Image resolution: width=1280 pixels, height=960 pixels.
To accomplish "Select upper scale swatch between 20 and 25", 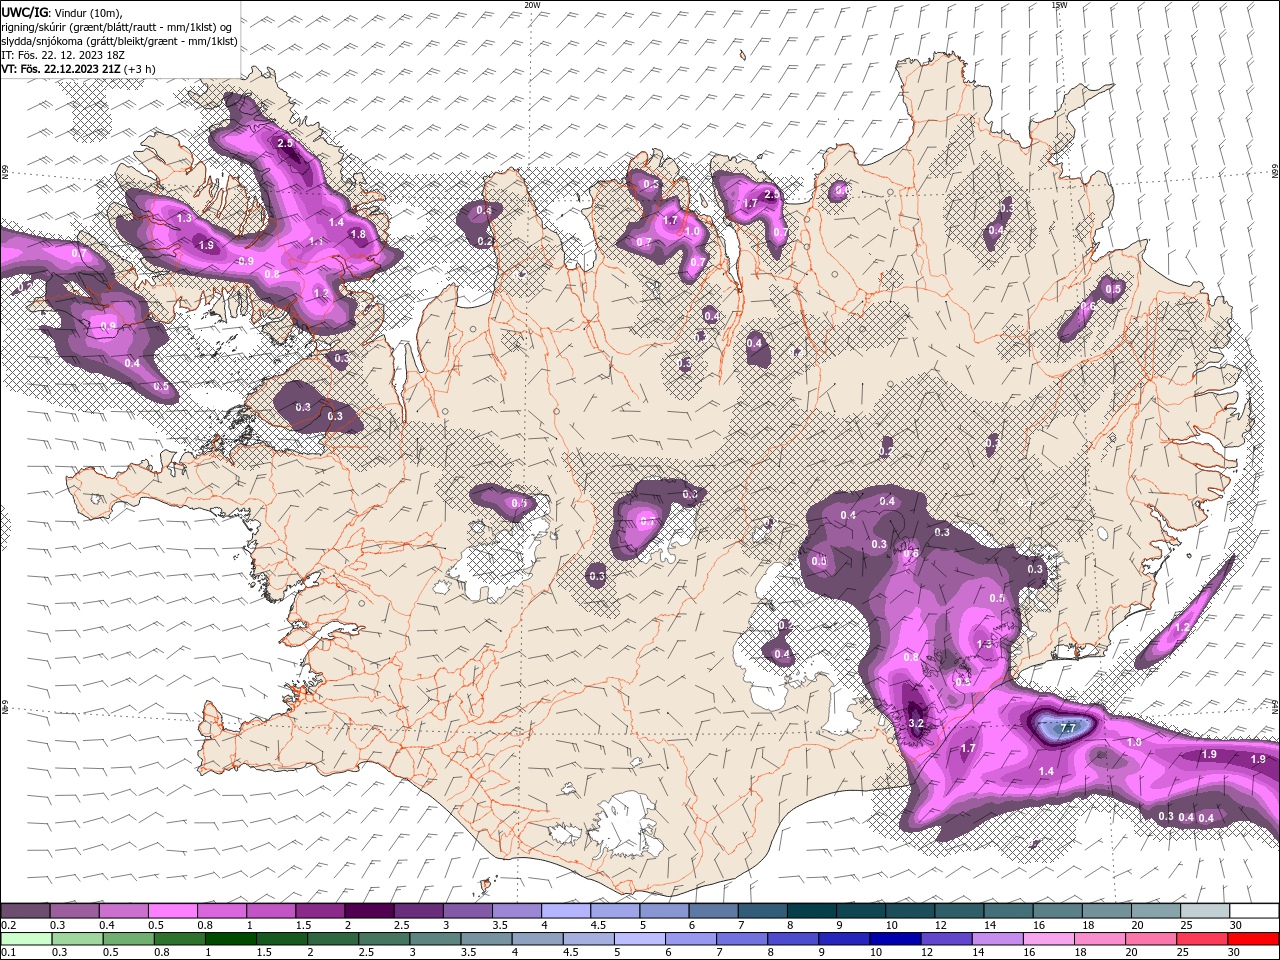I will click(1156, 911).
